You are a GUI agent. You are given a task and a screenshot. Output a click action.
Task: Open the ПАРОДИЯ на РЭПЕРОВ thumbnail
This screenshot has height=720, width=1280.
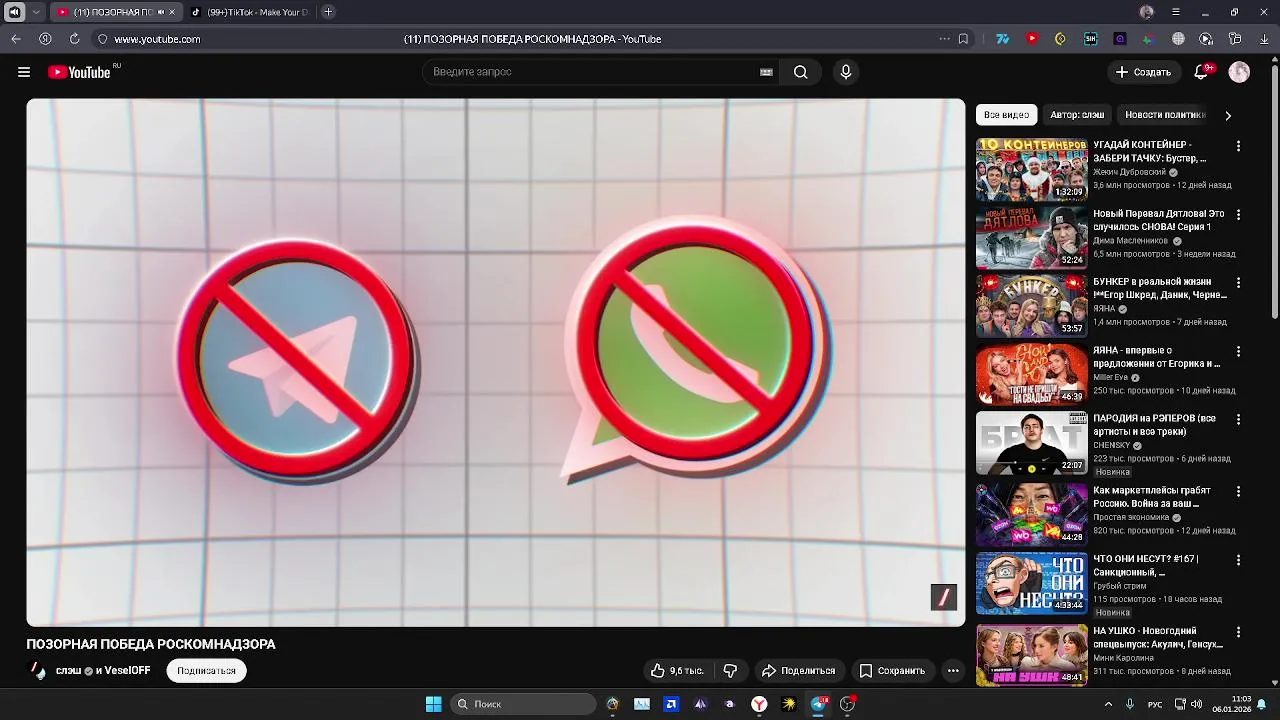click(1031, 443)
